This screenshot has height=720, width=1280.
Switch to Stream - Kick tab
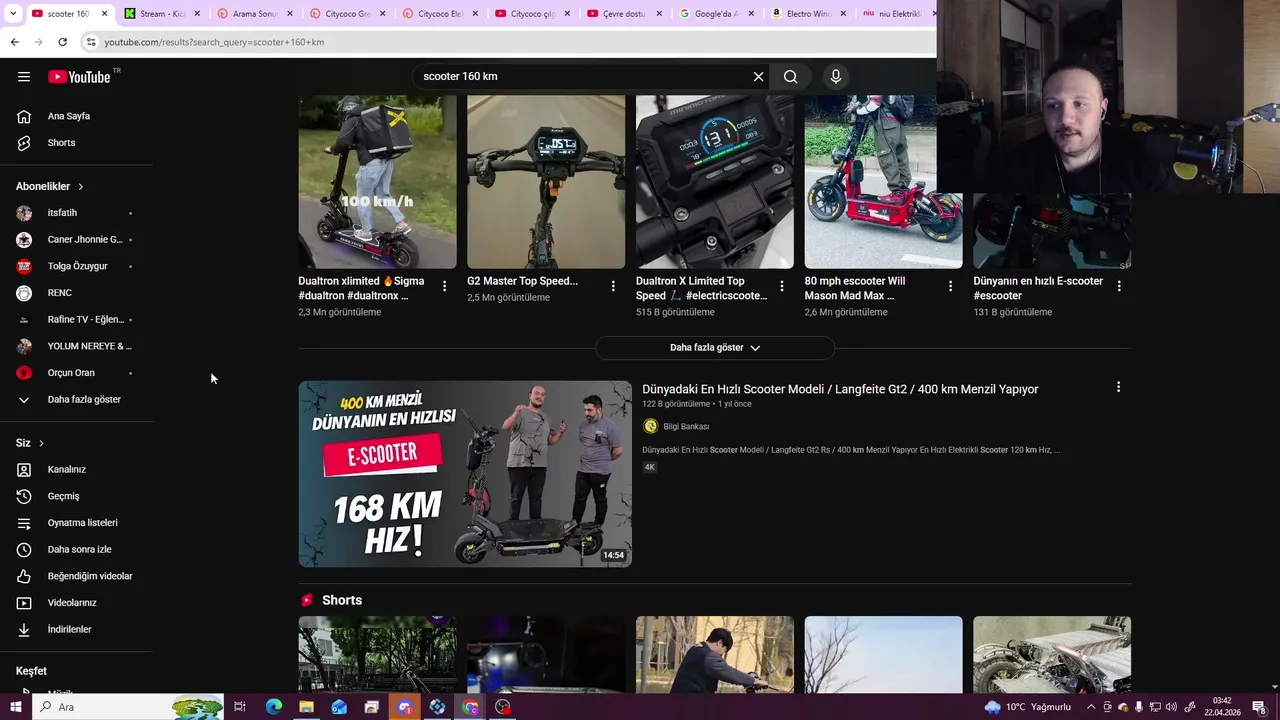coord(163,14)
